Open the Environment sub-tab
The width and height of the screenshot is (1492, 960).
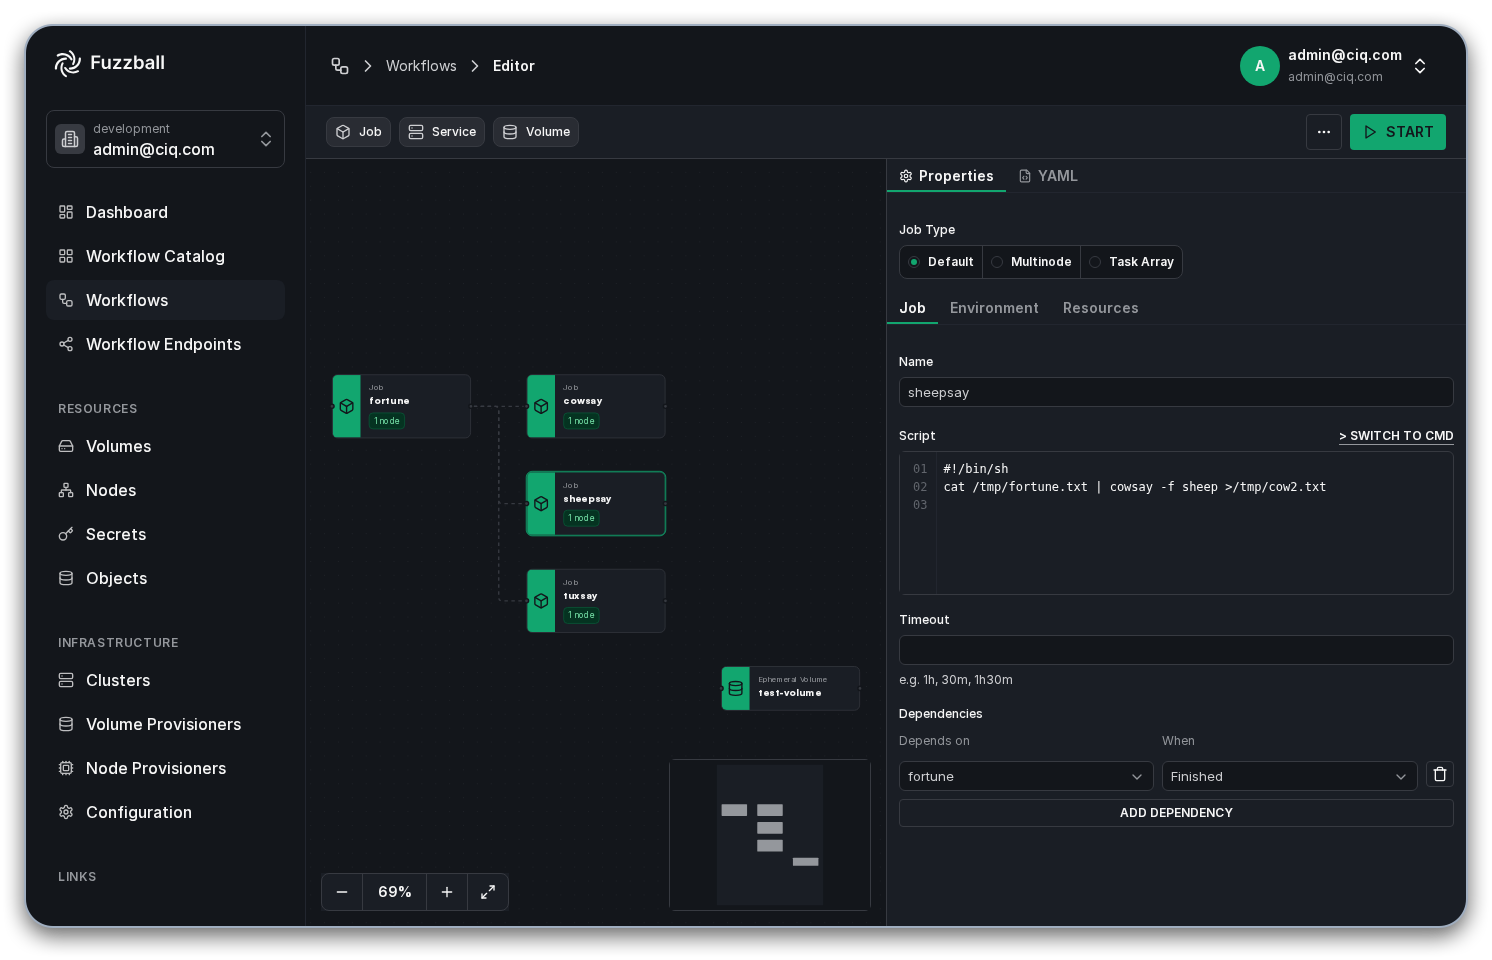(x=994, y=308)
